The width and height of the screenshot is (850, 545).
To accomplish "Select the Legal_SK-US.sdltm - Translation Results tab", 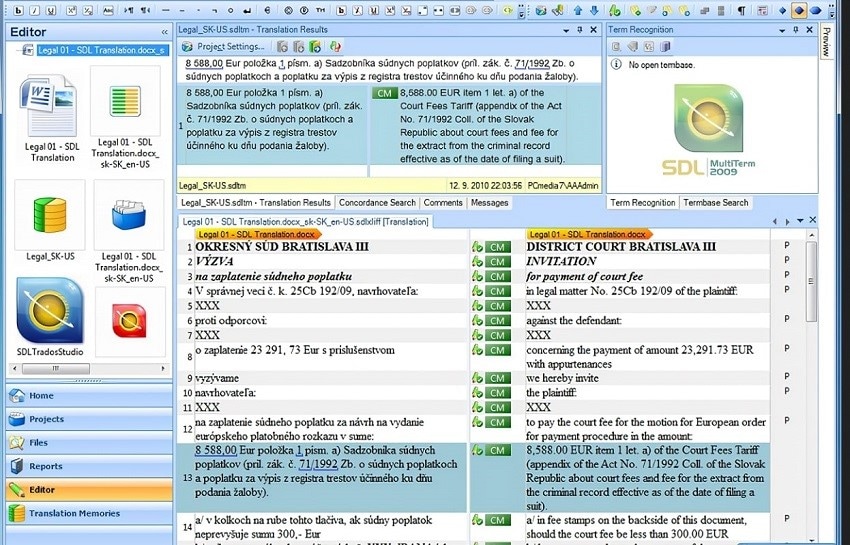I will [x=256, y=203].
